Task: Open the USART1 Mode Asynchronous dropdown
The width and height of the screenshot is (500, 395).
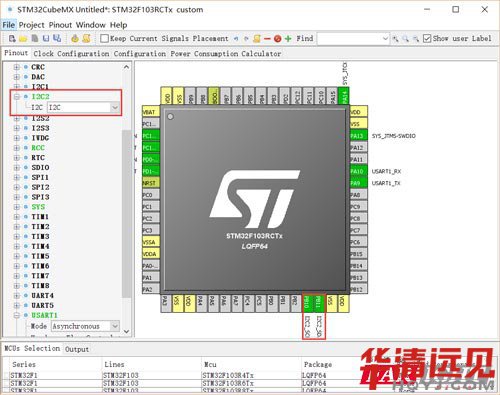Action: click(85, 326)
